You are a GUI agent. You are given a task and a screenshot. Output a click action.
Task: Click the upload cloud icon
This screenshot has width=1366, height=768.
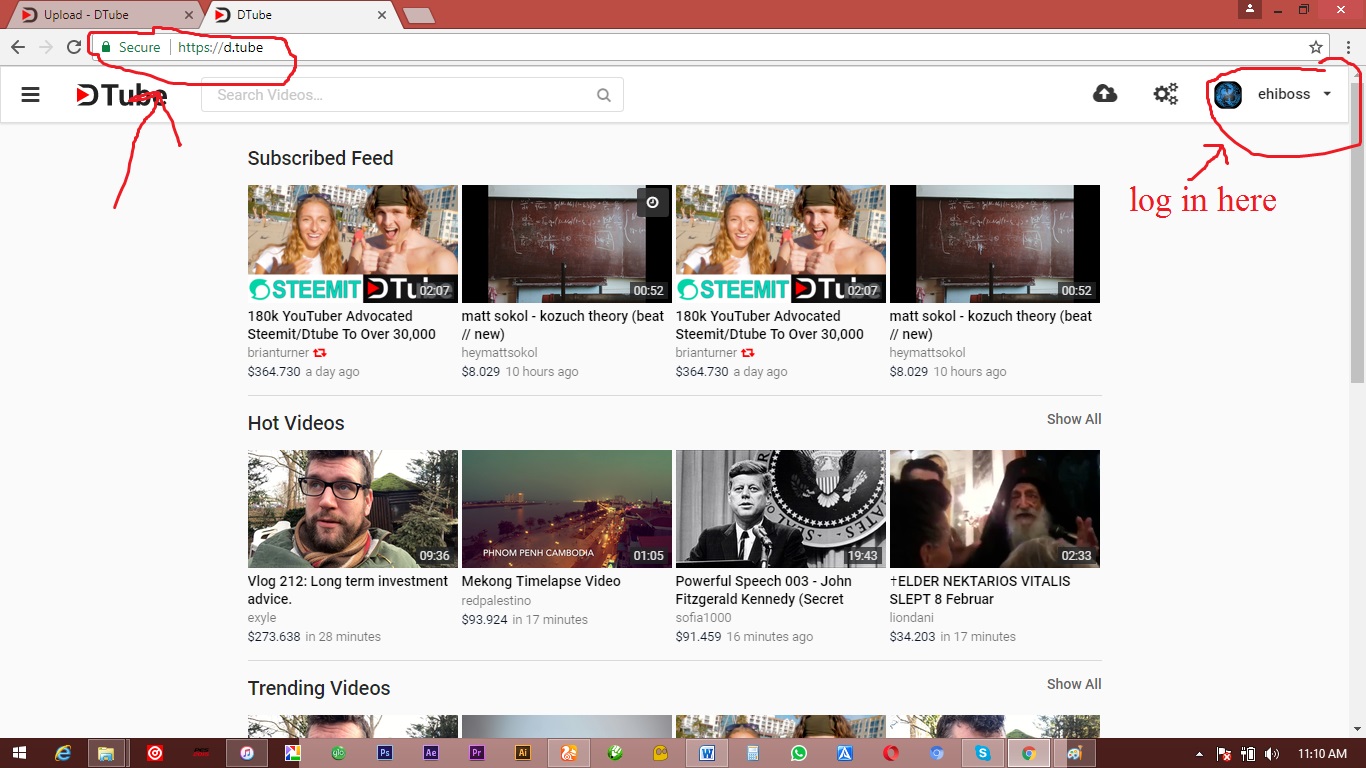[1105, 93]
